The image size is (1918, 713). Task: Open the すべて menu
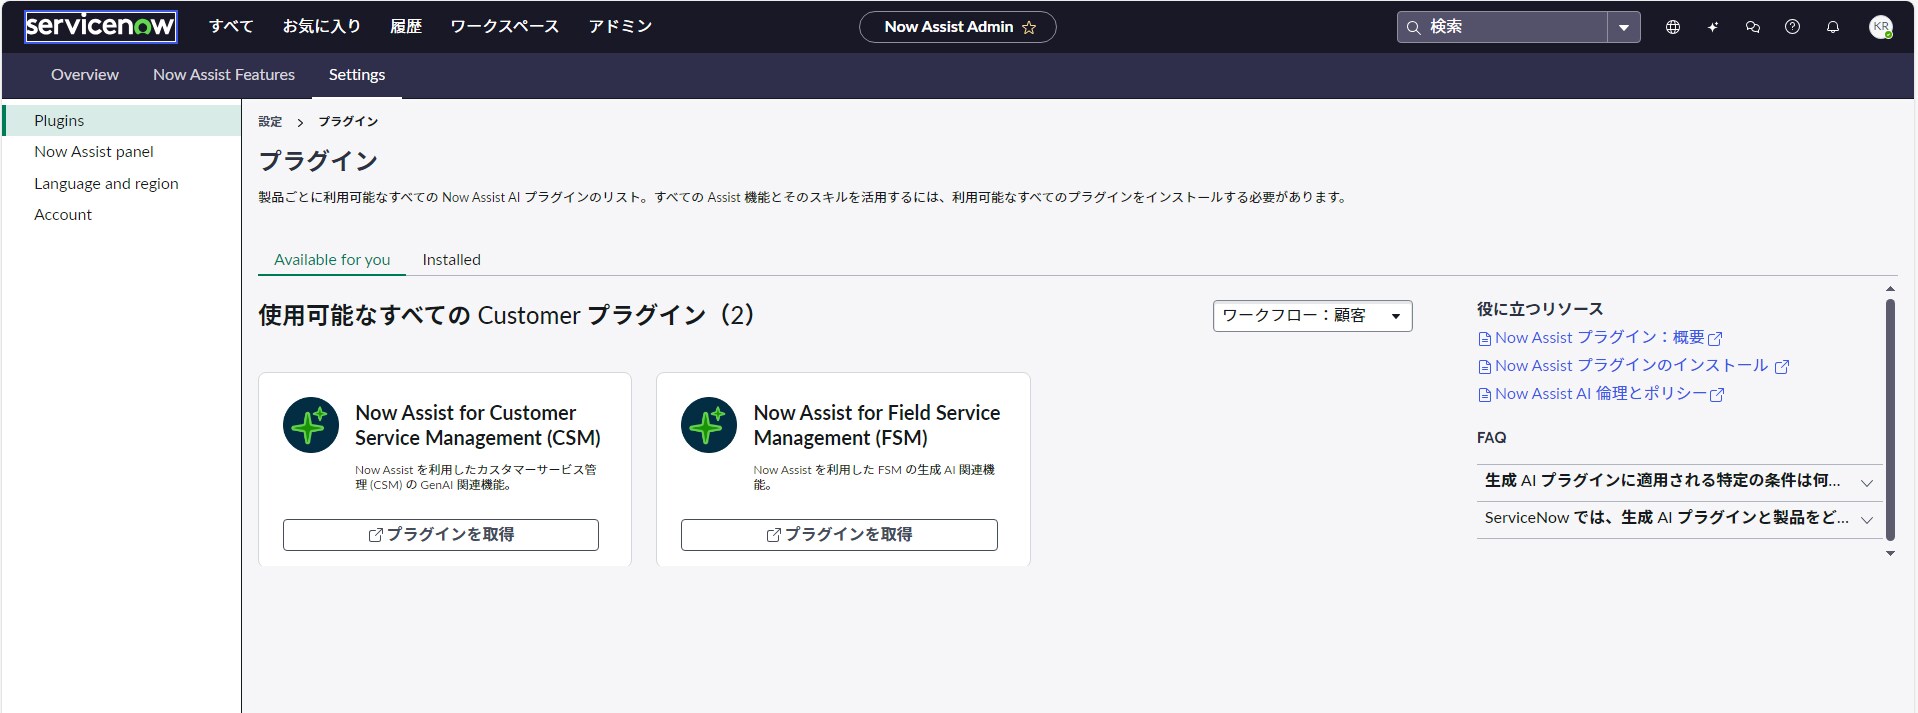(231, 27)
